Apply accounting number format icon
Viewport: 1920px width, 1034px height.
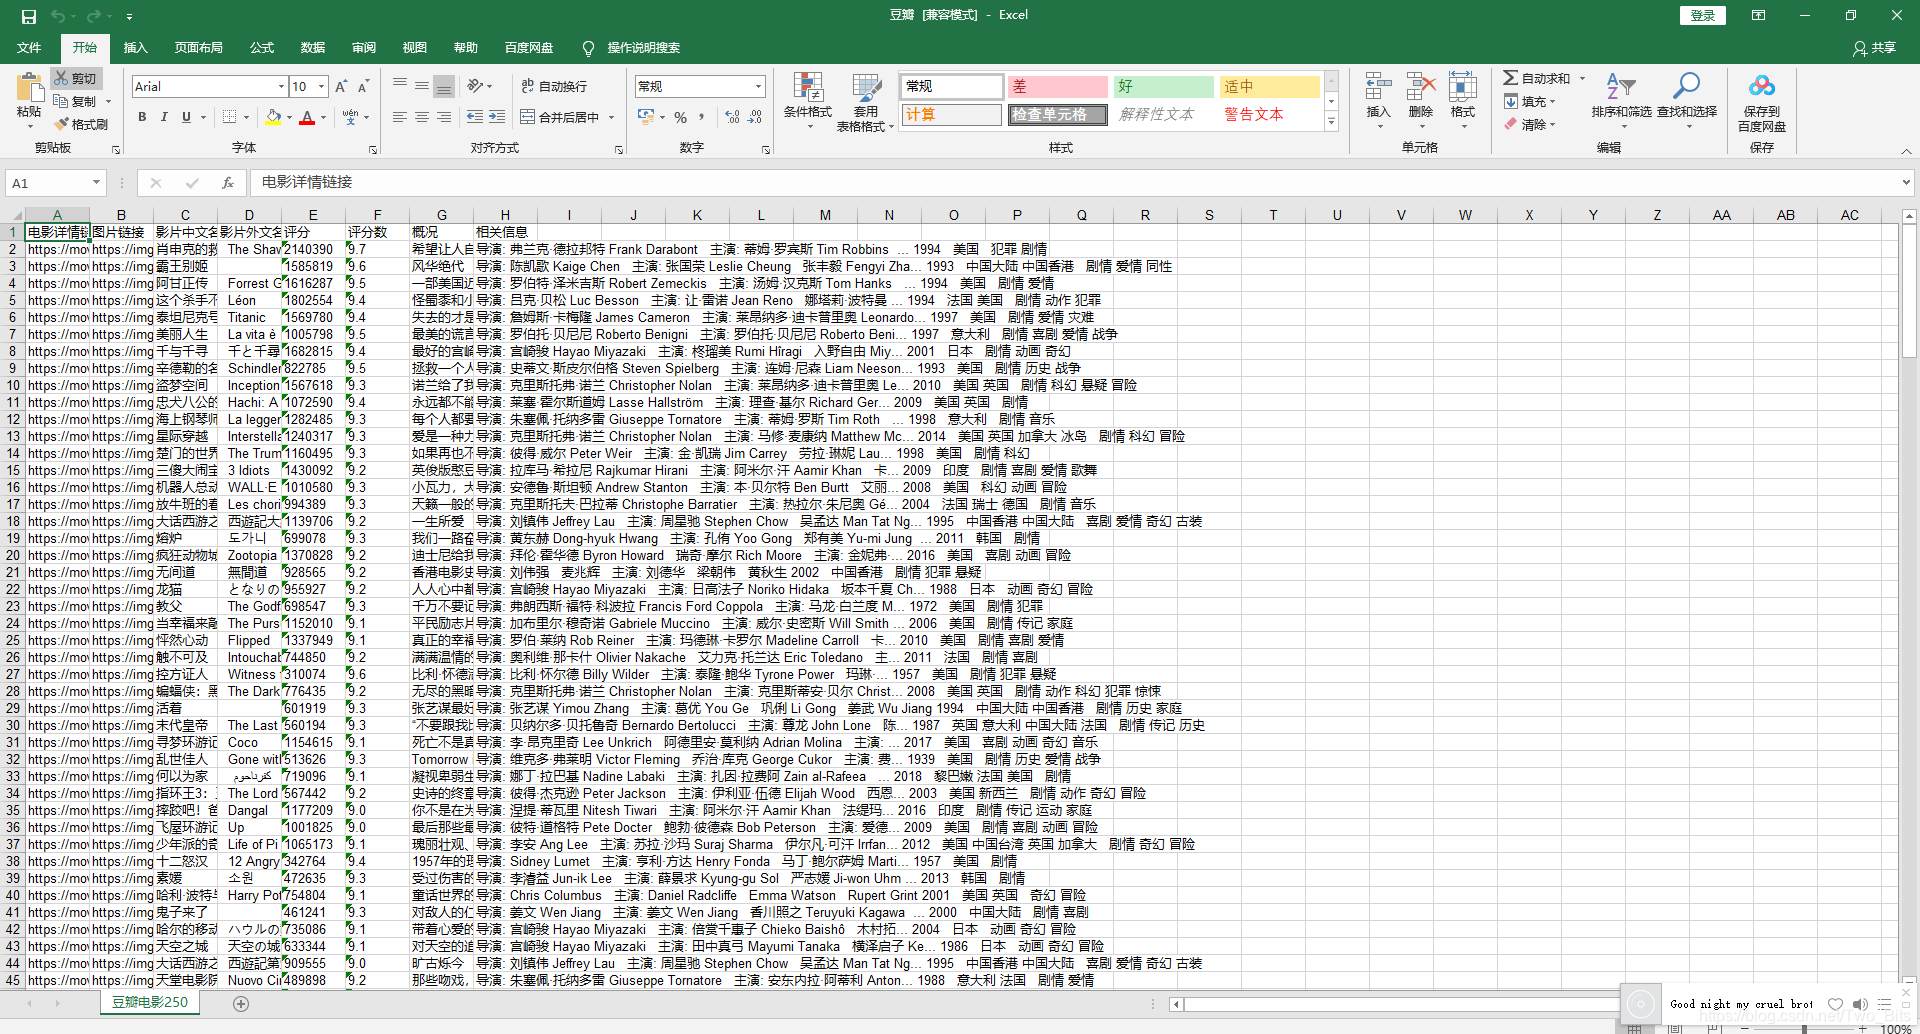pyautogui.click(x=646, y=117)
